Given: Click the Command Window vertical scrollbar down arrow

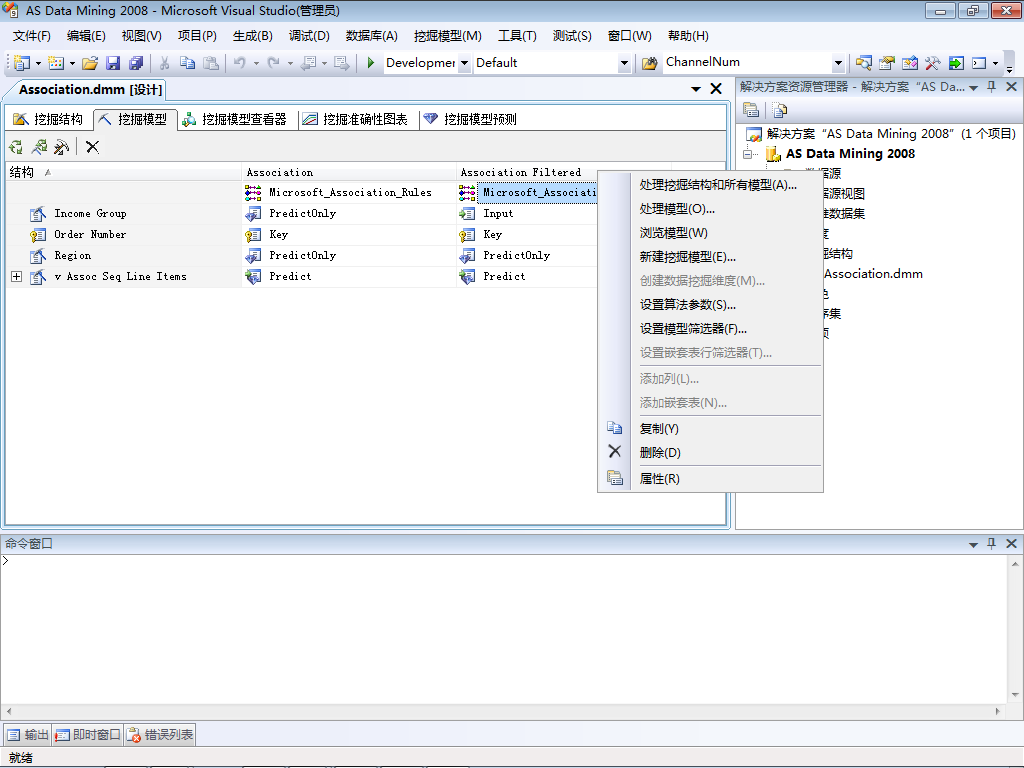Looking at the screenshot, I should (1015, 695).
